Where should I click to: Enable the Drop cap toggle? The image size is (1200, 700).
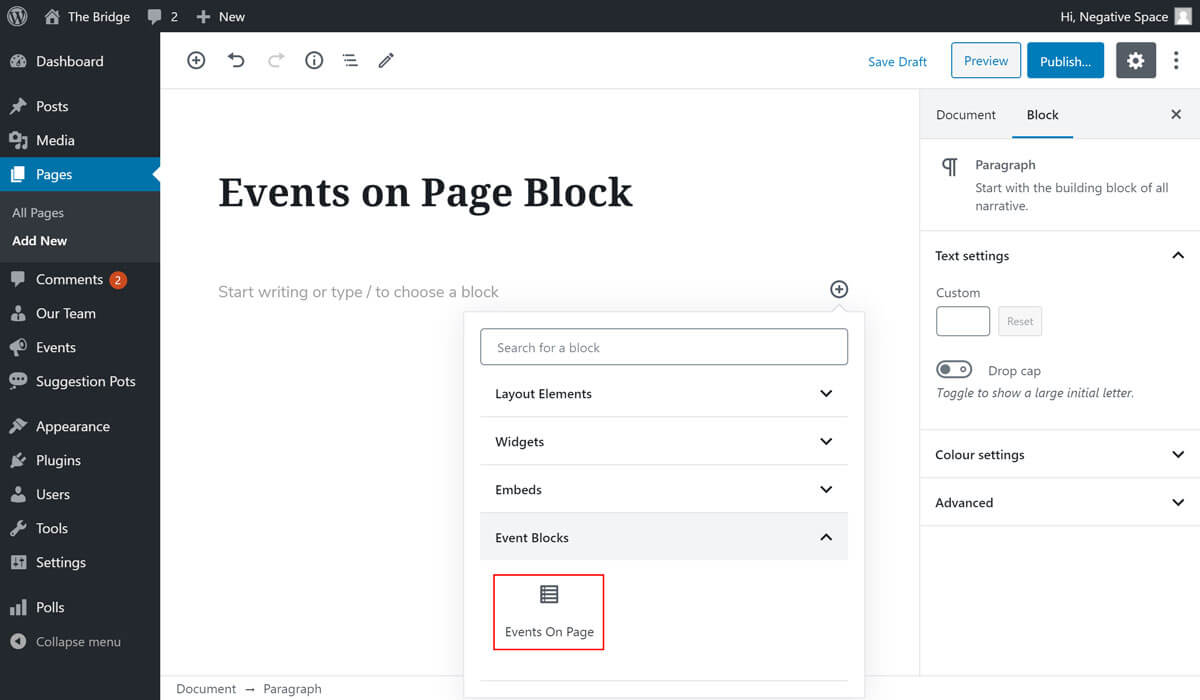pos(954,371)
